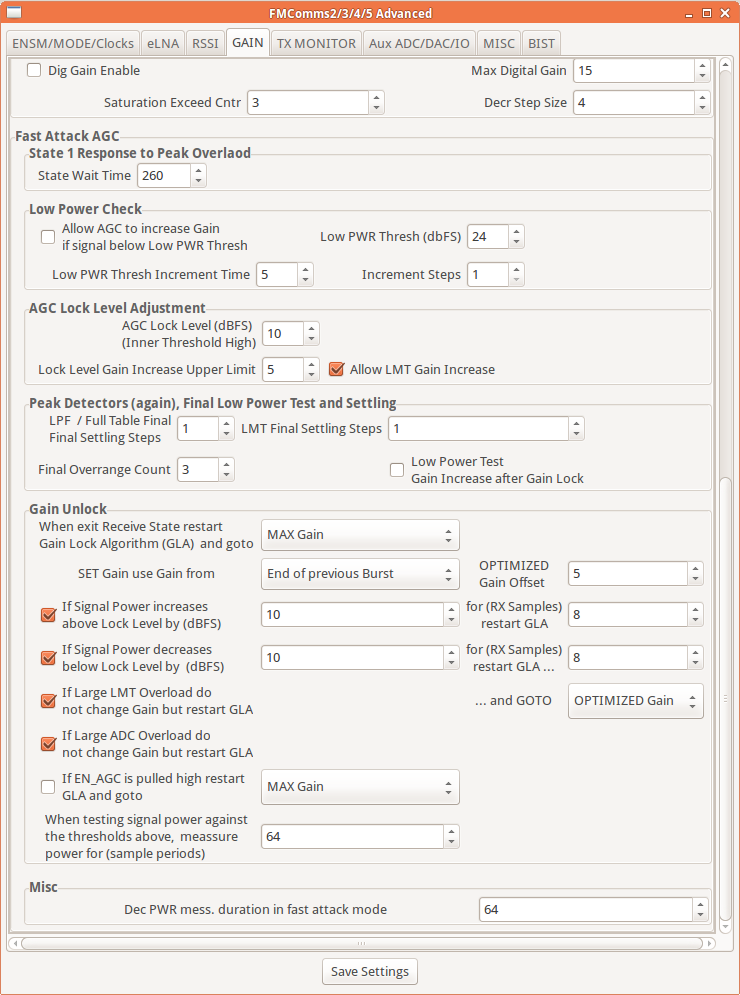This screenshot has height=995, width=740.
Task: Click the measure power sample periods field
Action: [x=352, y=836]
